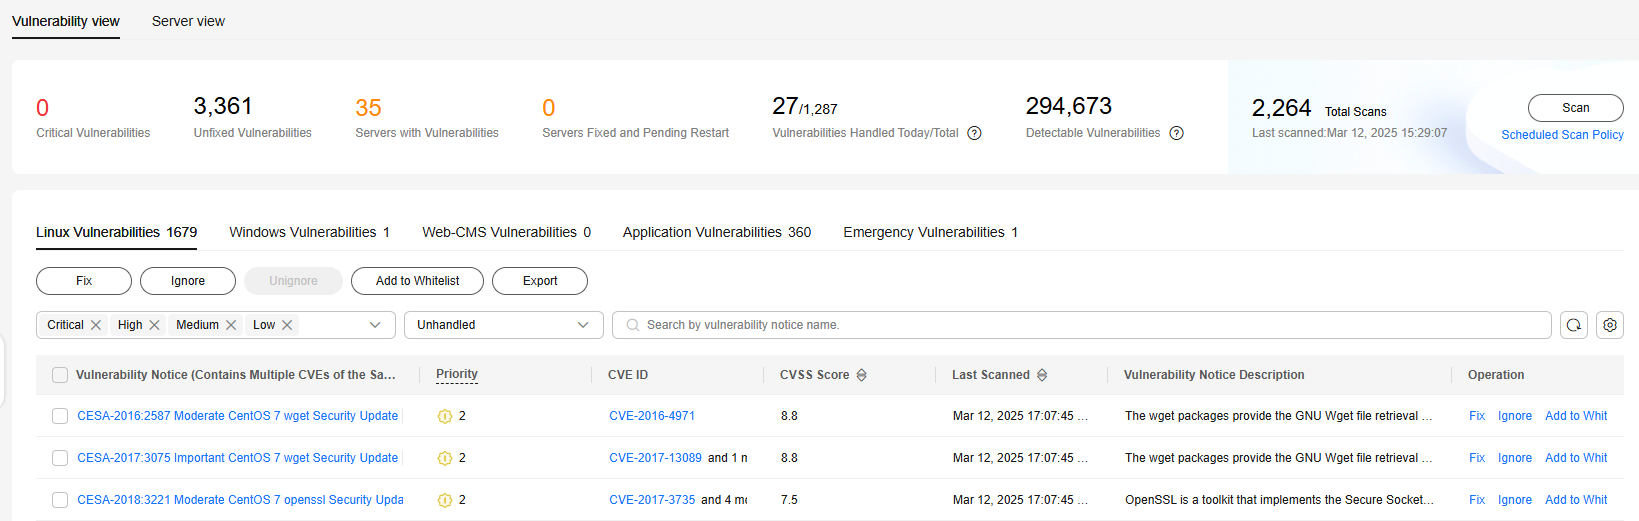Open the Unhandled status dropdown

point(504,325)
